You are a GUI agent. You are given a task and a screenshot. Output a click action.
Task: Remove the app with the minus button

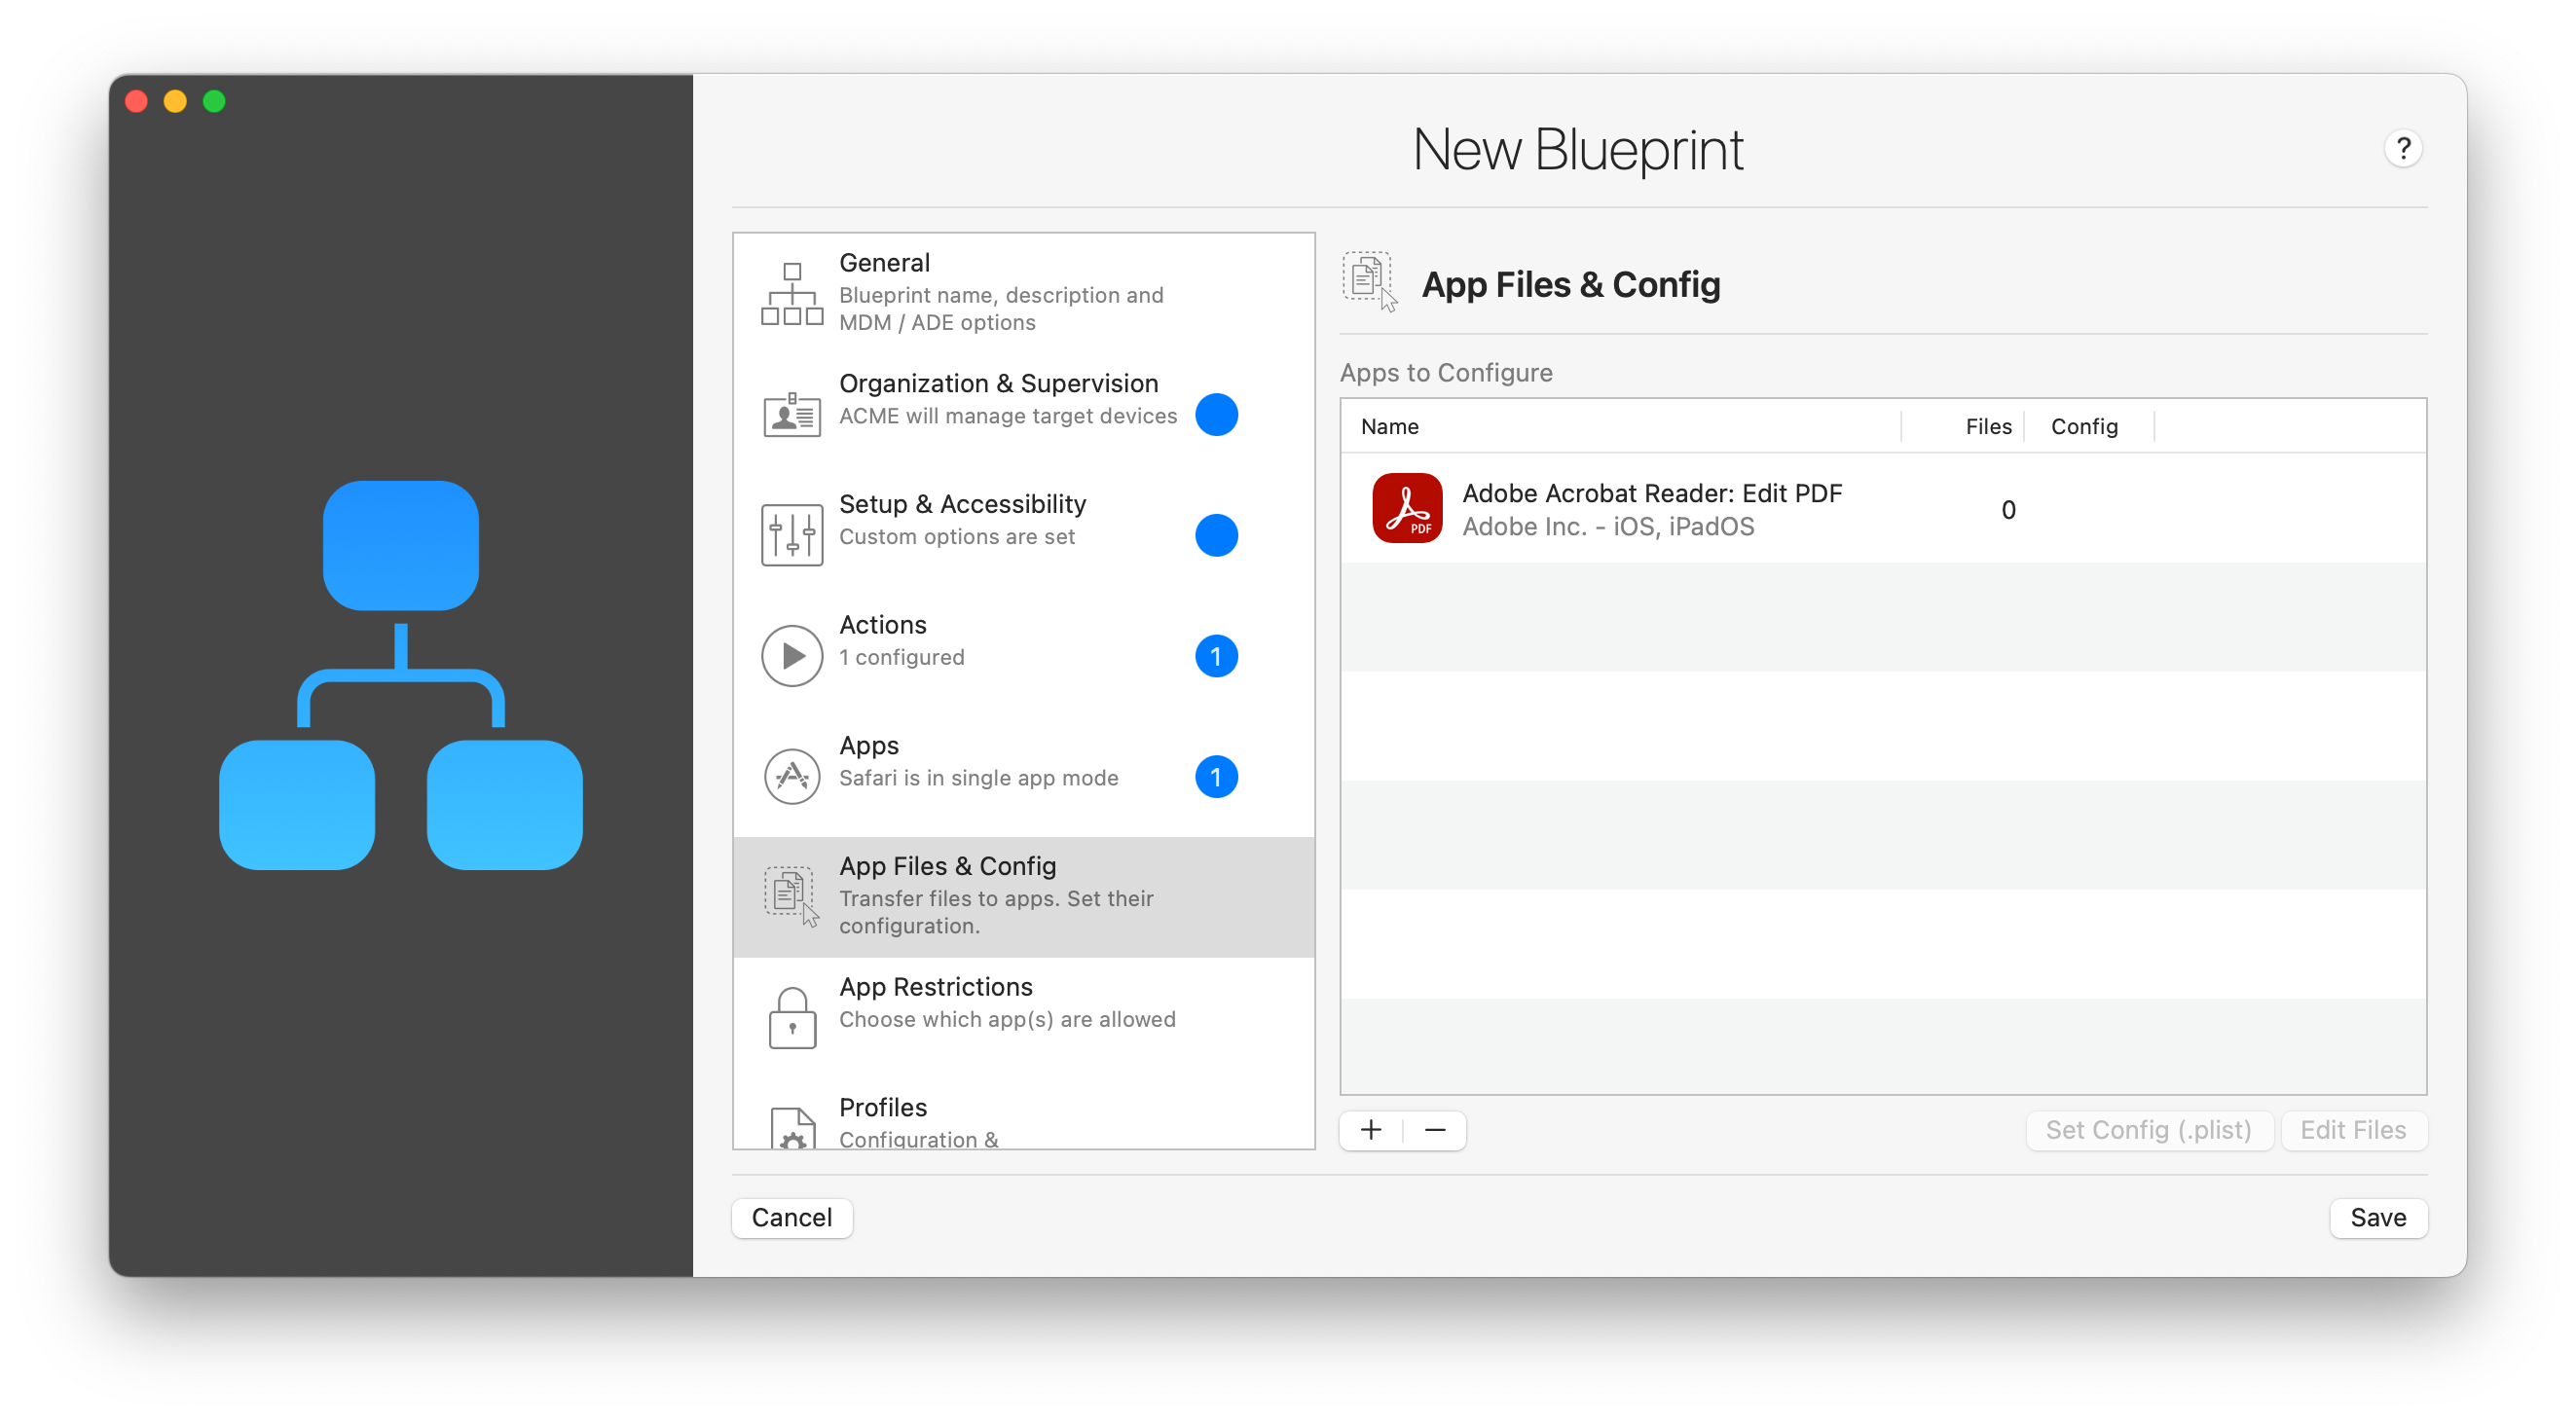(1434, 1130)
